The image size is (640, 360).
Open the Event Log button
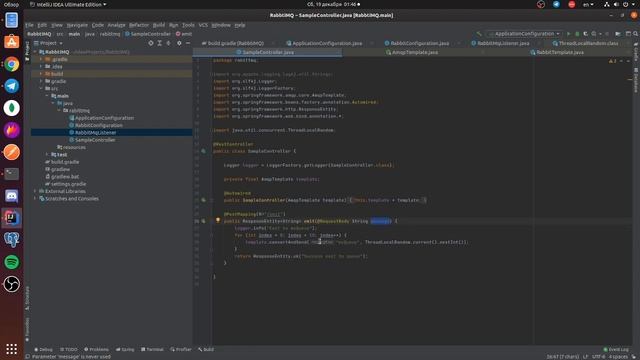coord(616,349)
